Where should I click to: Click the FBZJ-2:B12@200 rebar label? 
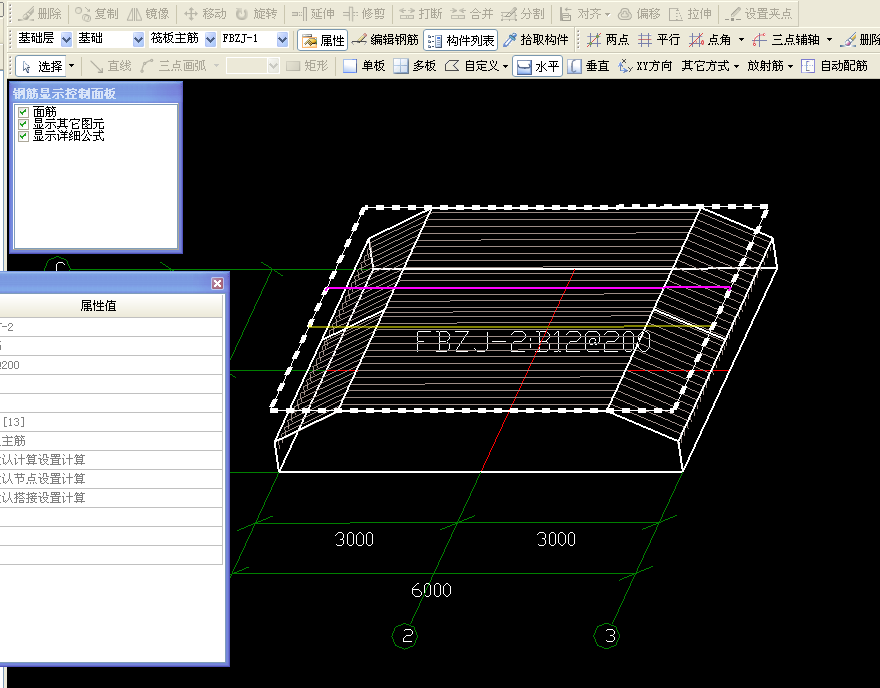coord(533,342)
